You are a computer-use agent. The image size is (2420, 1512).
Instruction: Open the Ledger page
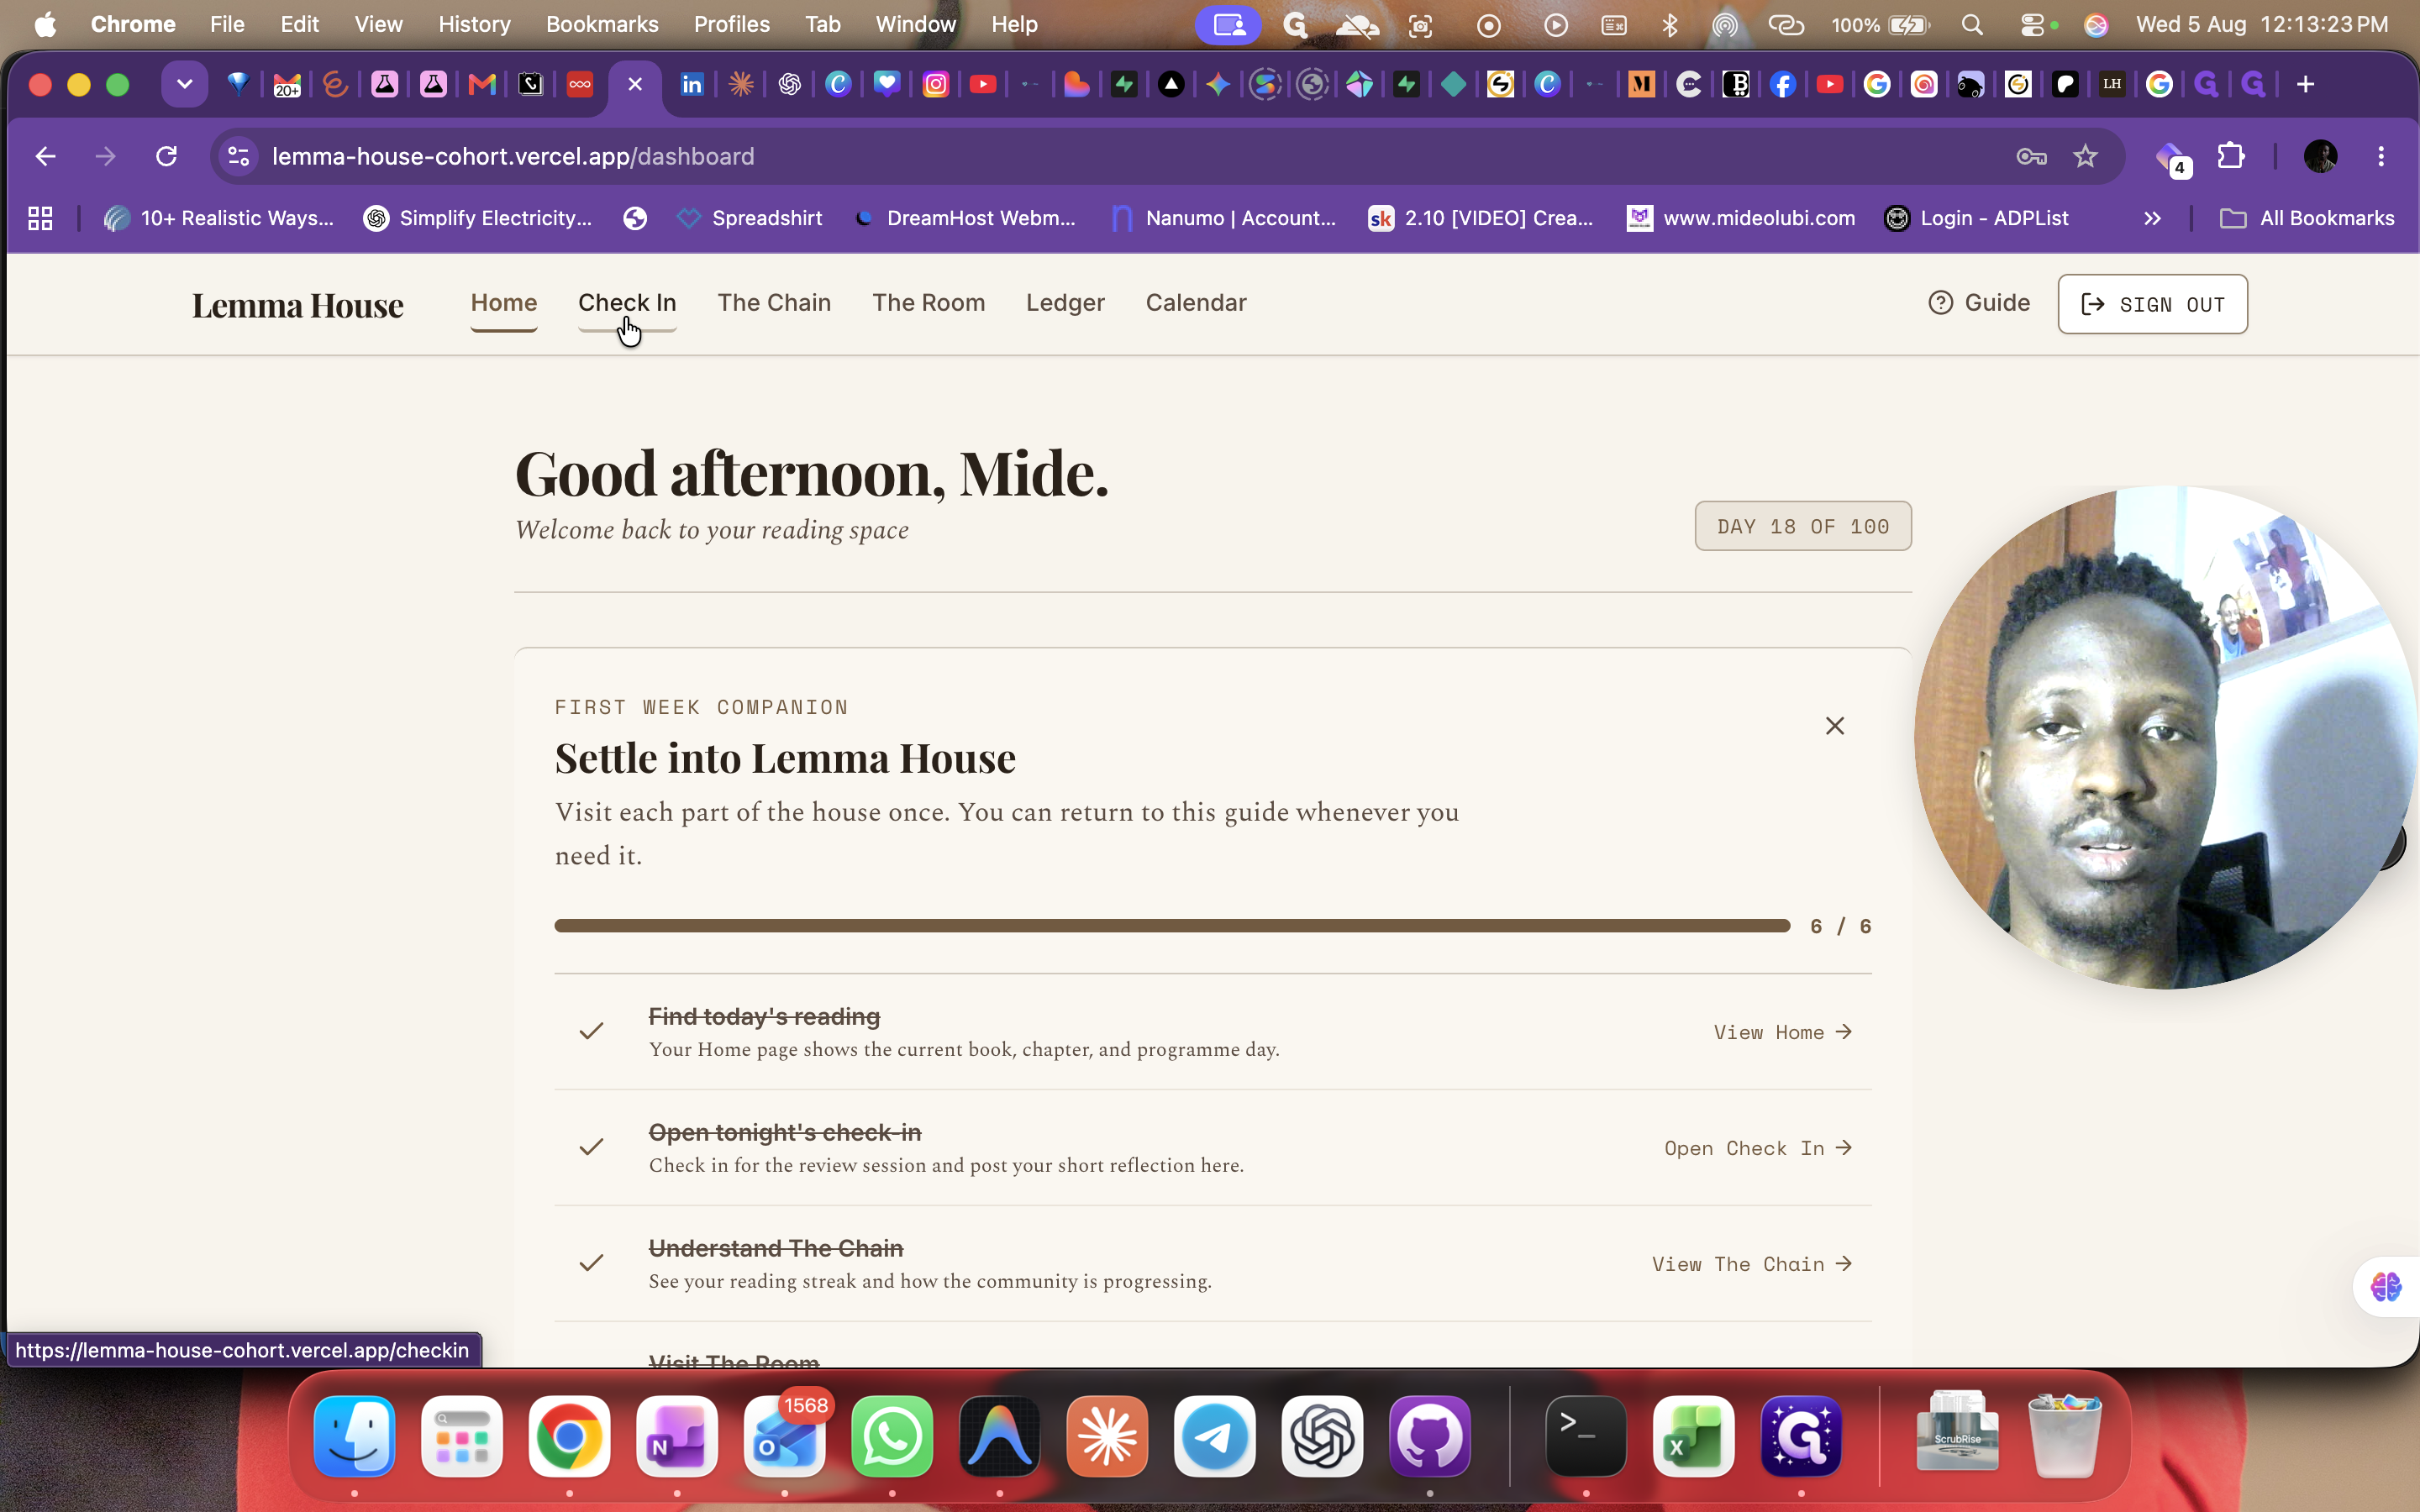click(x=1065, y=303)
